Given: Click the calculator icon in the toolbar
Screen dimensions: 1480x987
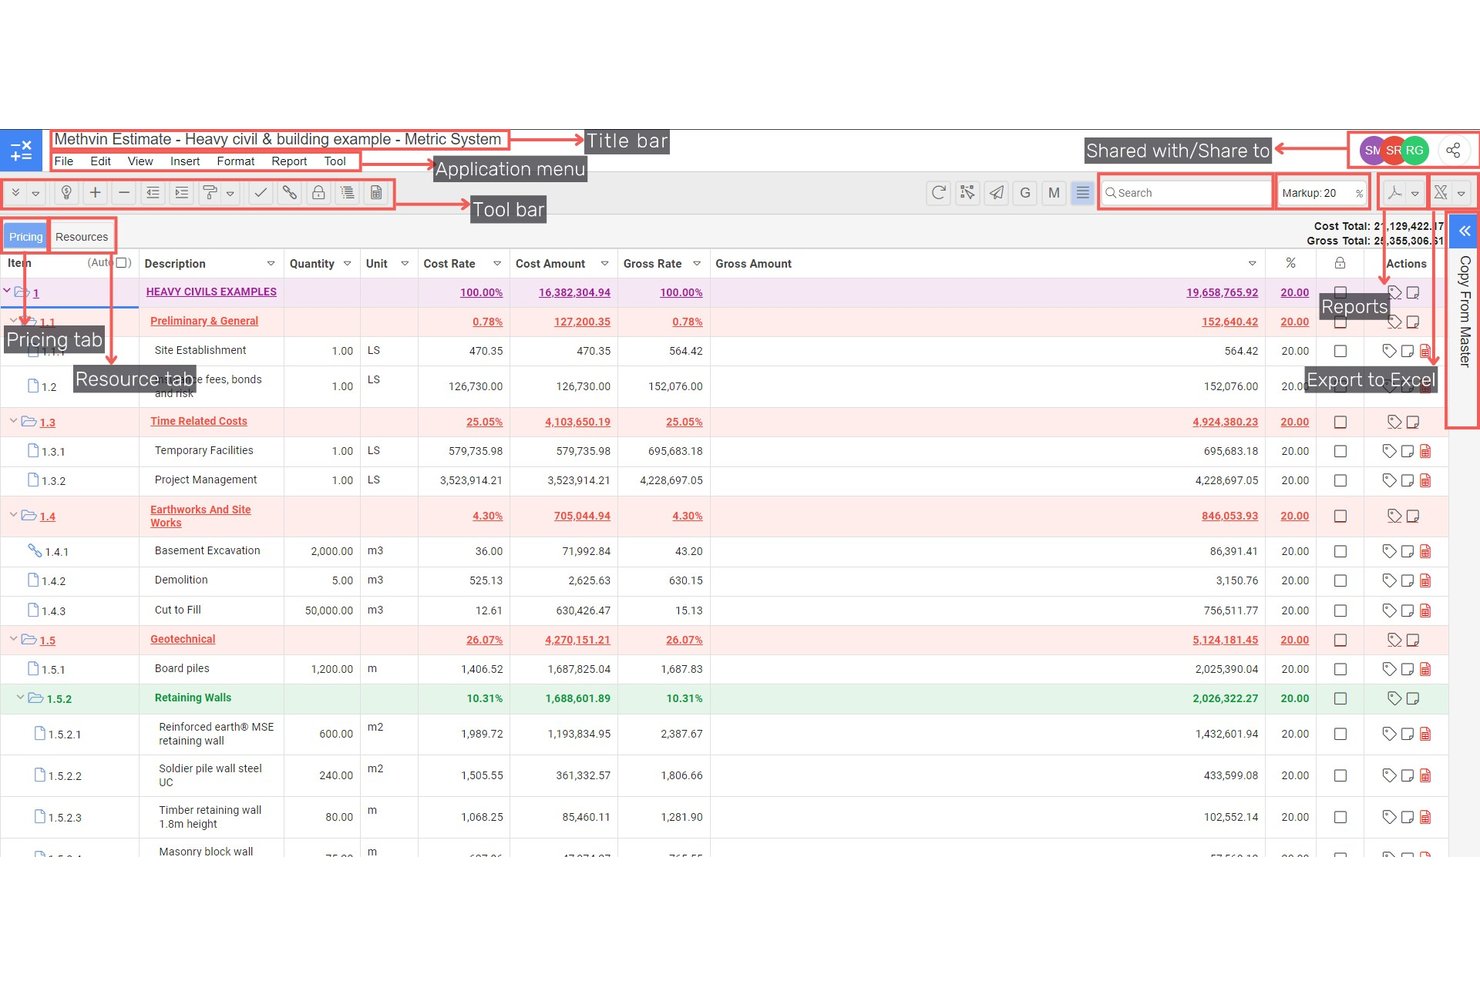Looking at the screenshot, I should tap(376, 193).
